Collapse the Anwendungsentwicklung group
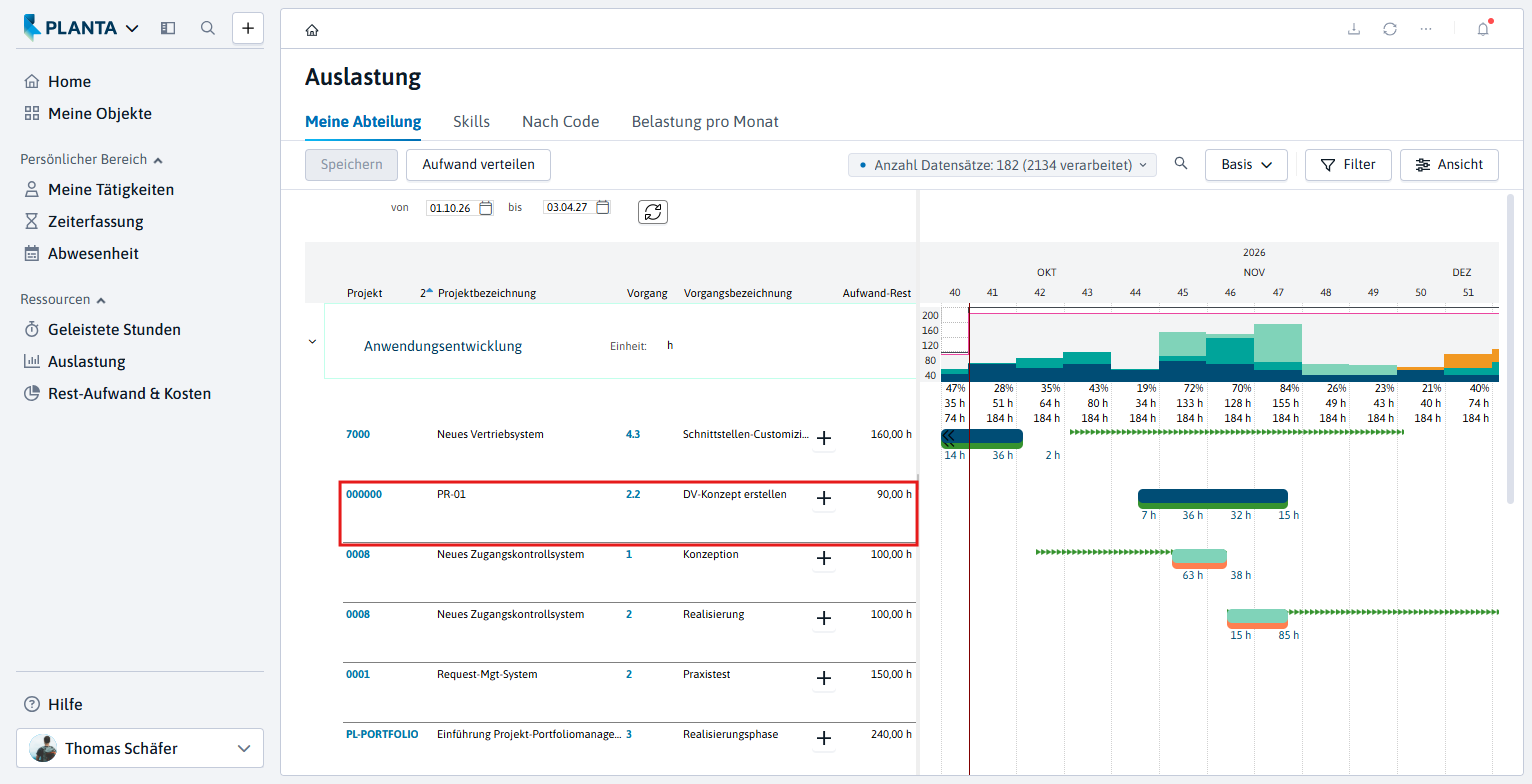 tap(312, 342)
